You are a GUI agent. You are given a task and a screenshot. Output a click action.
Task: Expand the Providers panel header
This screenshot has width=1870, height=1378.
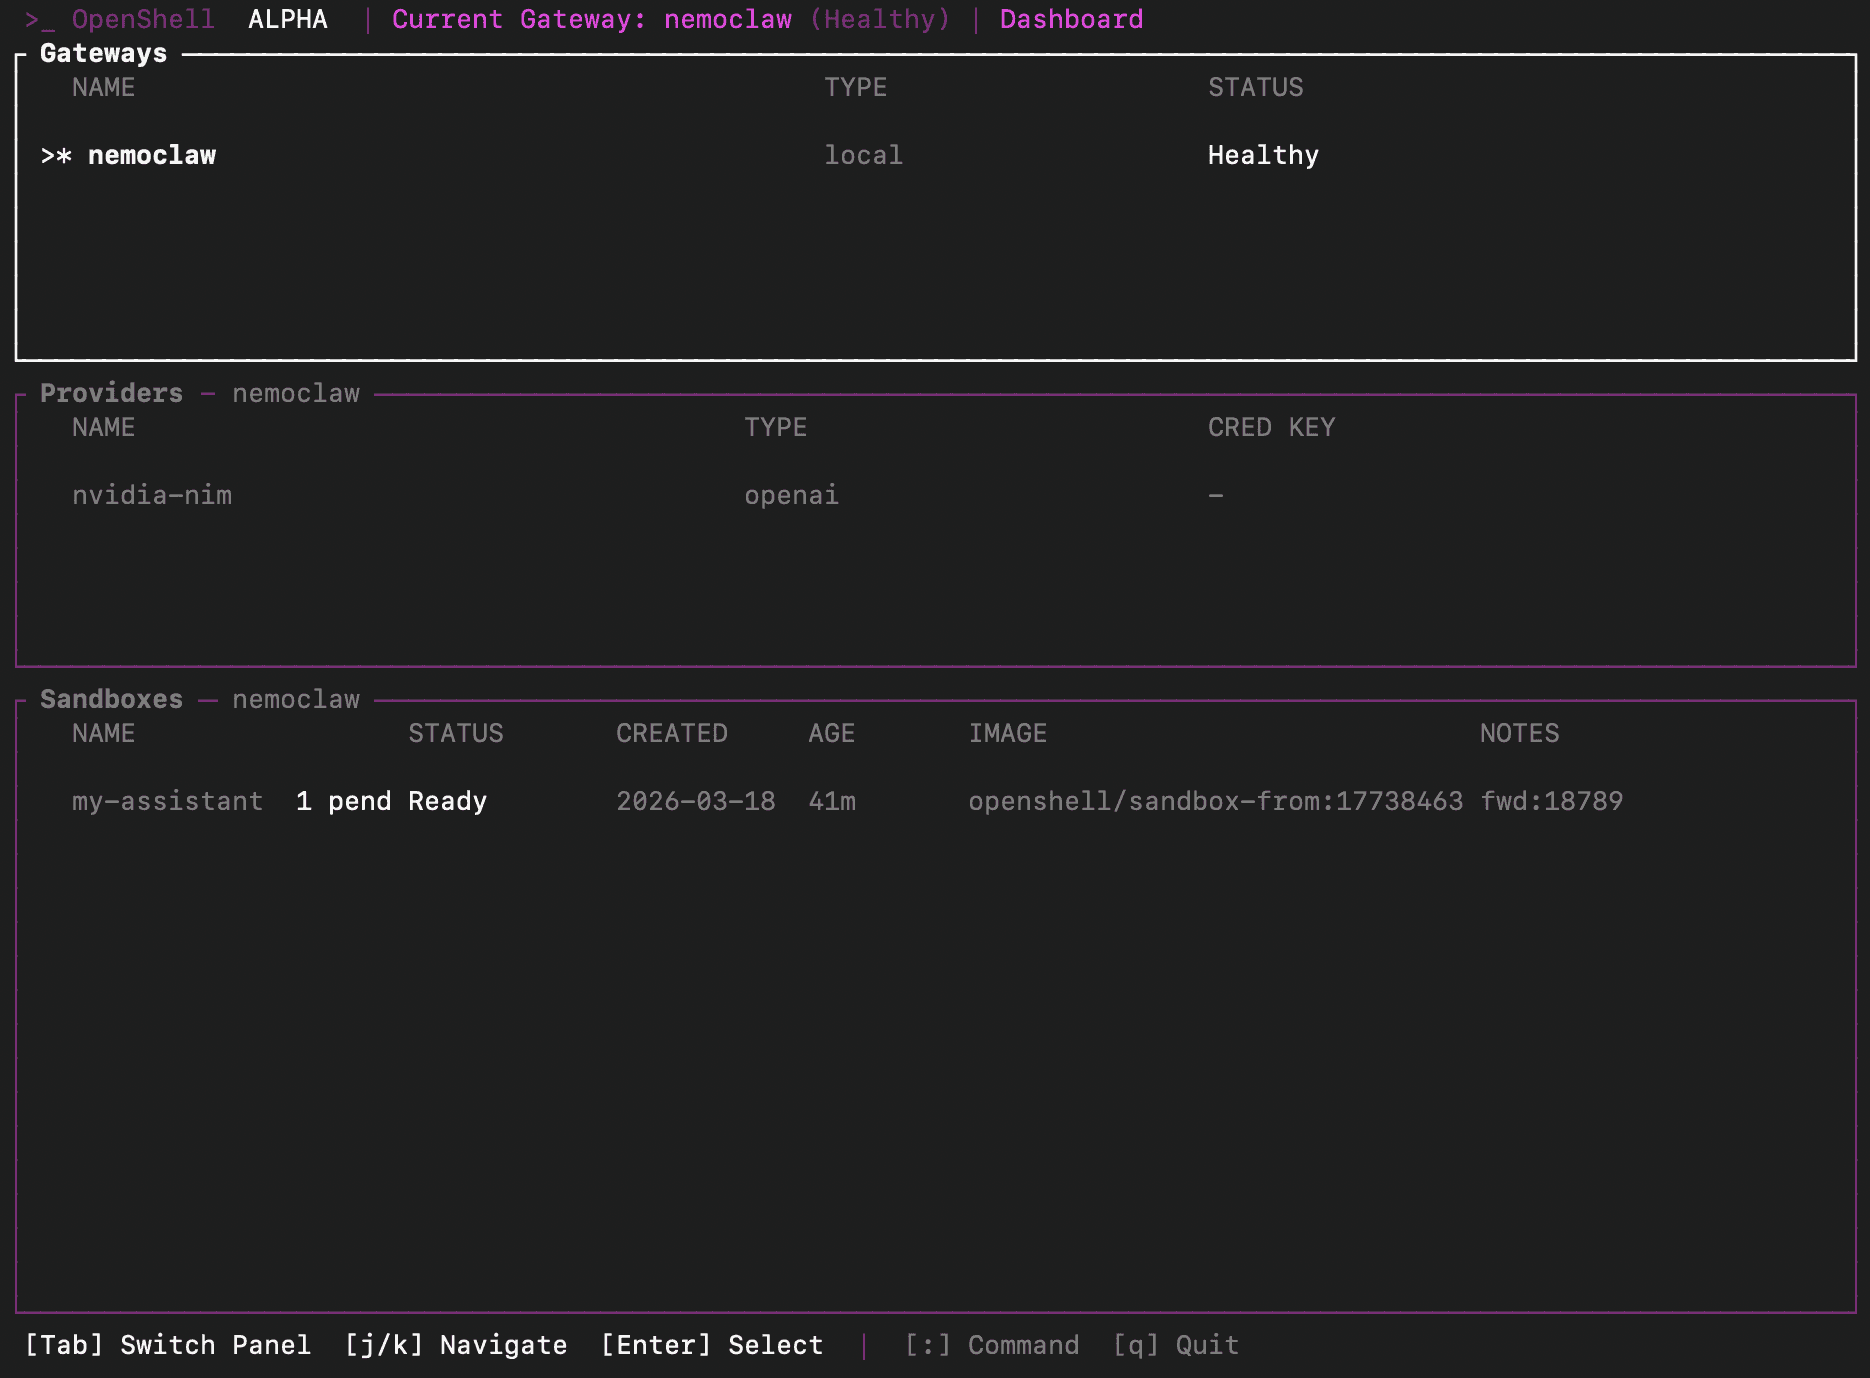click(x=111, y=393)
